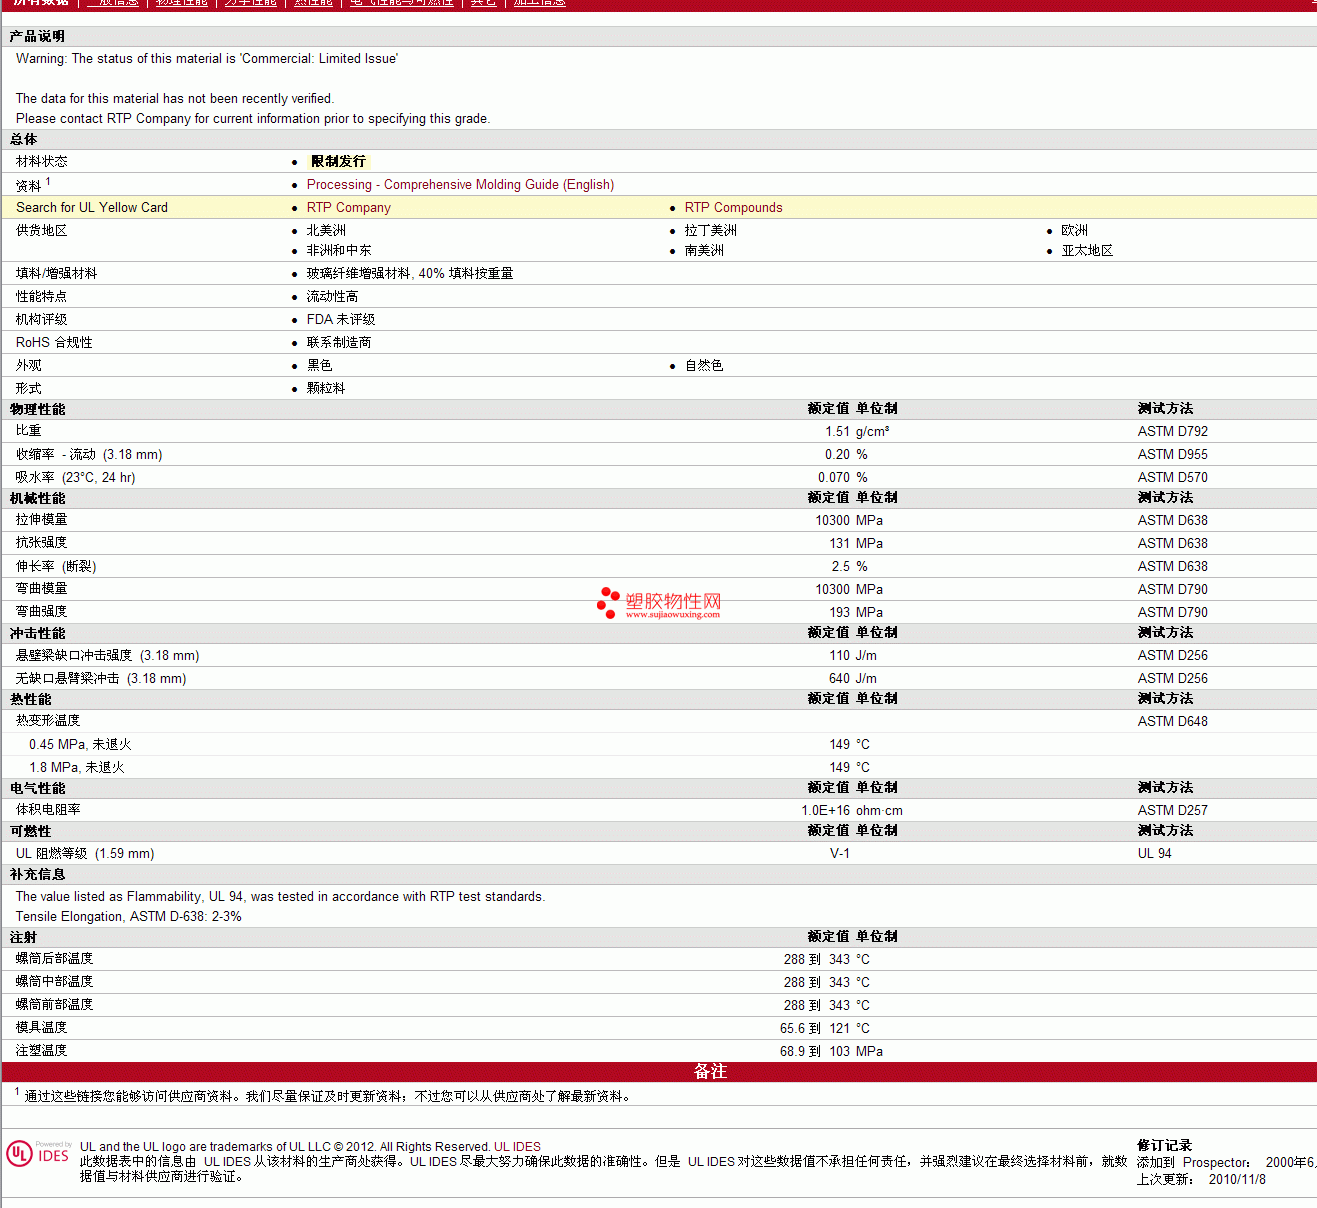Click the 冲击性能 section header
This screenshot has height=1208, width=1317.
(x=37, y=633)
